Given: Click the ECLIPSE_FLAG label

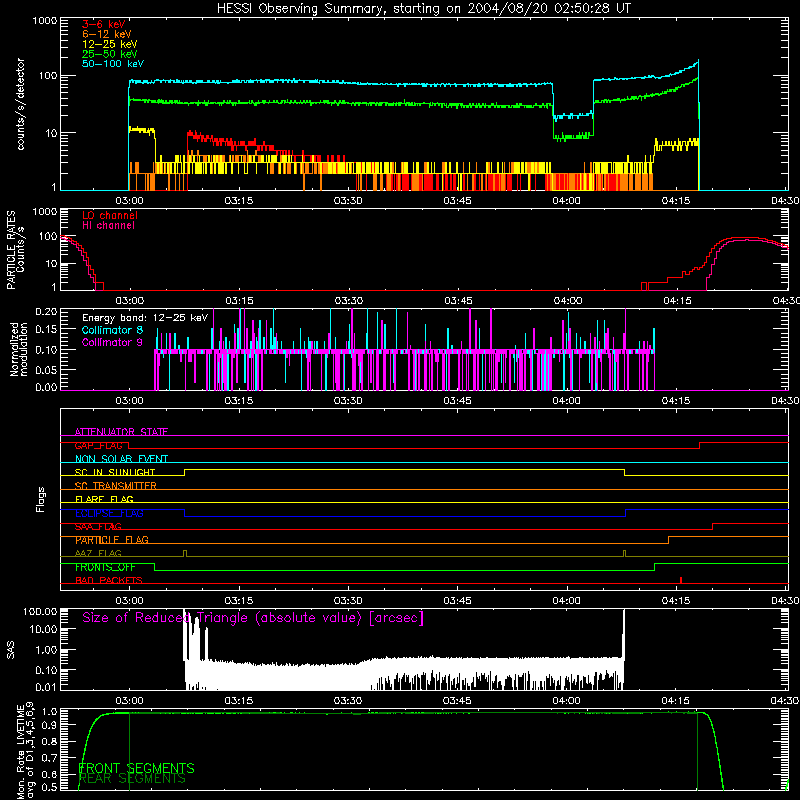Looking at the screenshot, I should pos(109,513).
